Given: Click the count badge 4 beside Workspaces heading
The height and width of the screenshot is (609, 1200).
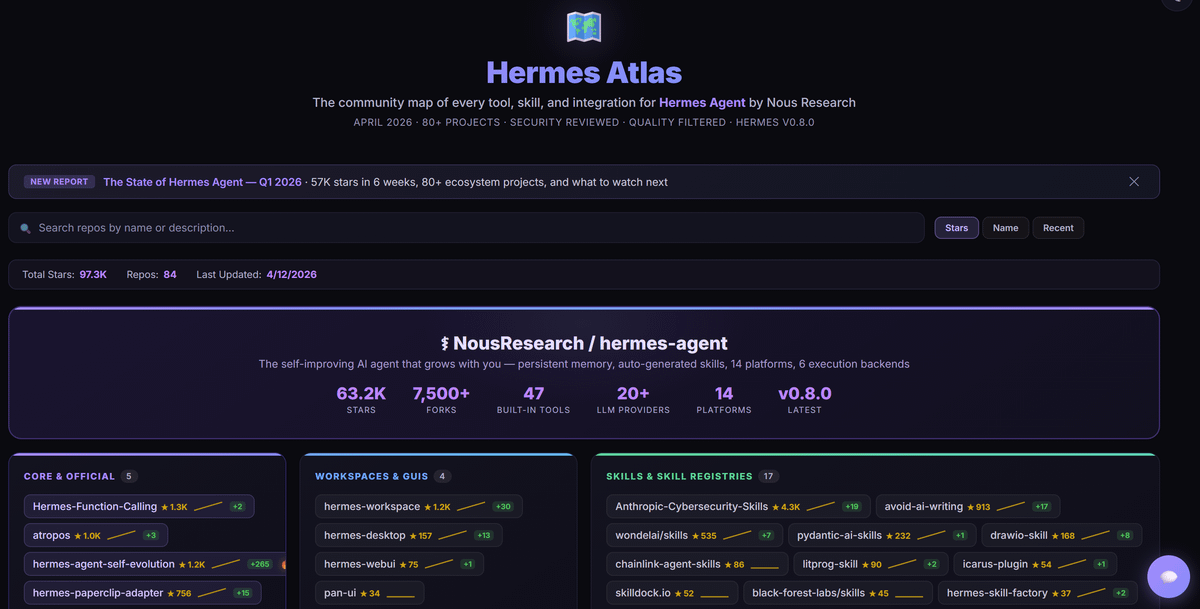Looking at the screenshot, I should pos(443,477).
